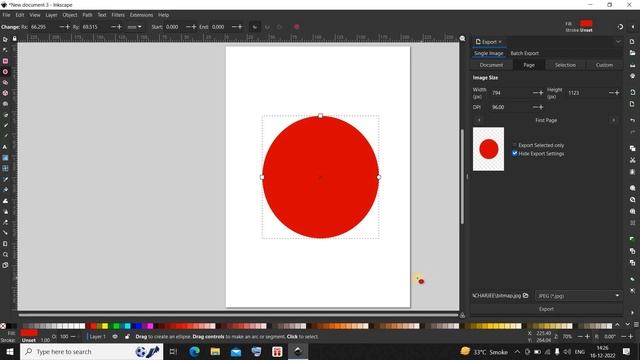Open the Layer 1 selector dropdown
640x360 pixels.
pyautogui.click(x=97, y=337)
